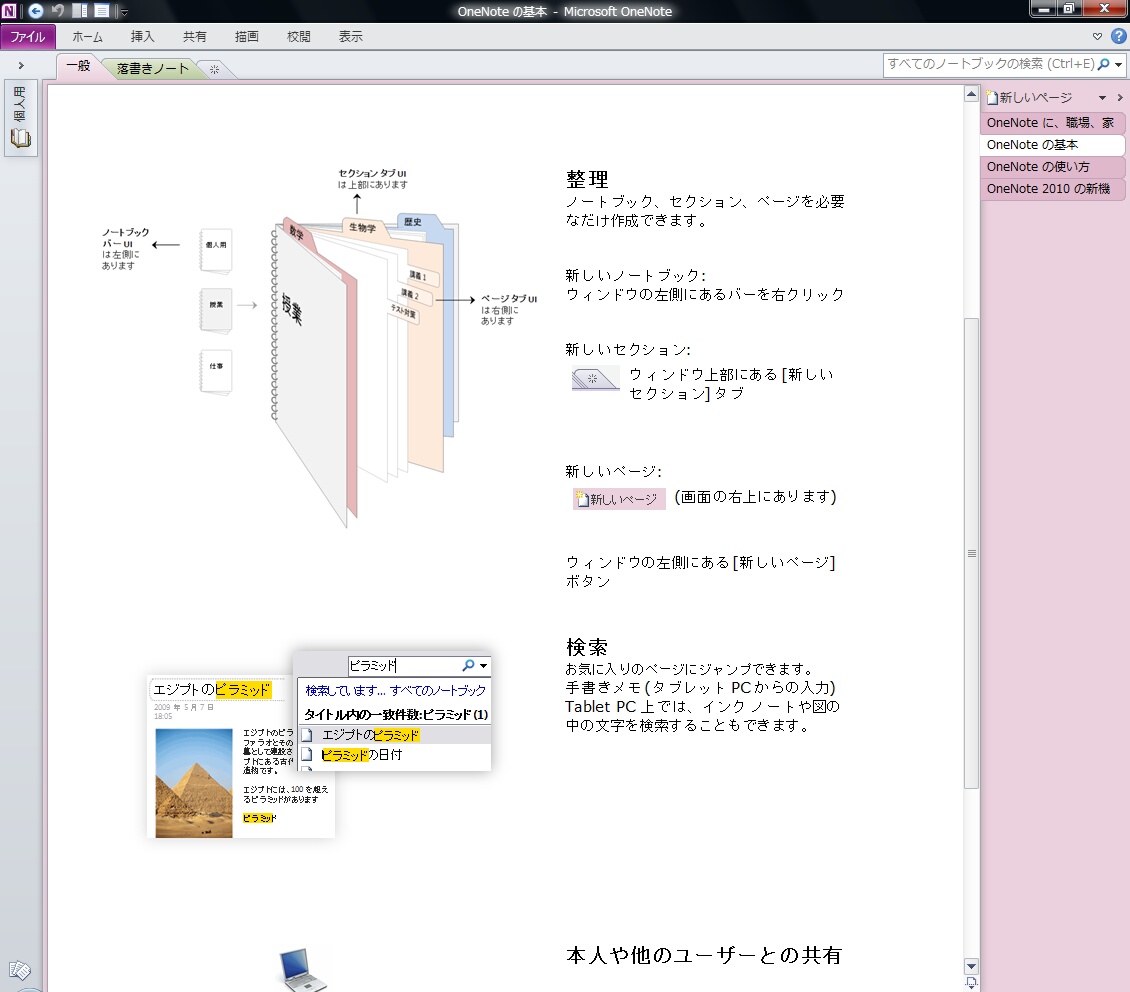Screen dimensions: 1130x992
Task: Click the 本人や他のユーザーとの共有 heading
Action: click(704, 955)
